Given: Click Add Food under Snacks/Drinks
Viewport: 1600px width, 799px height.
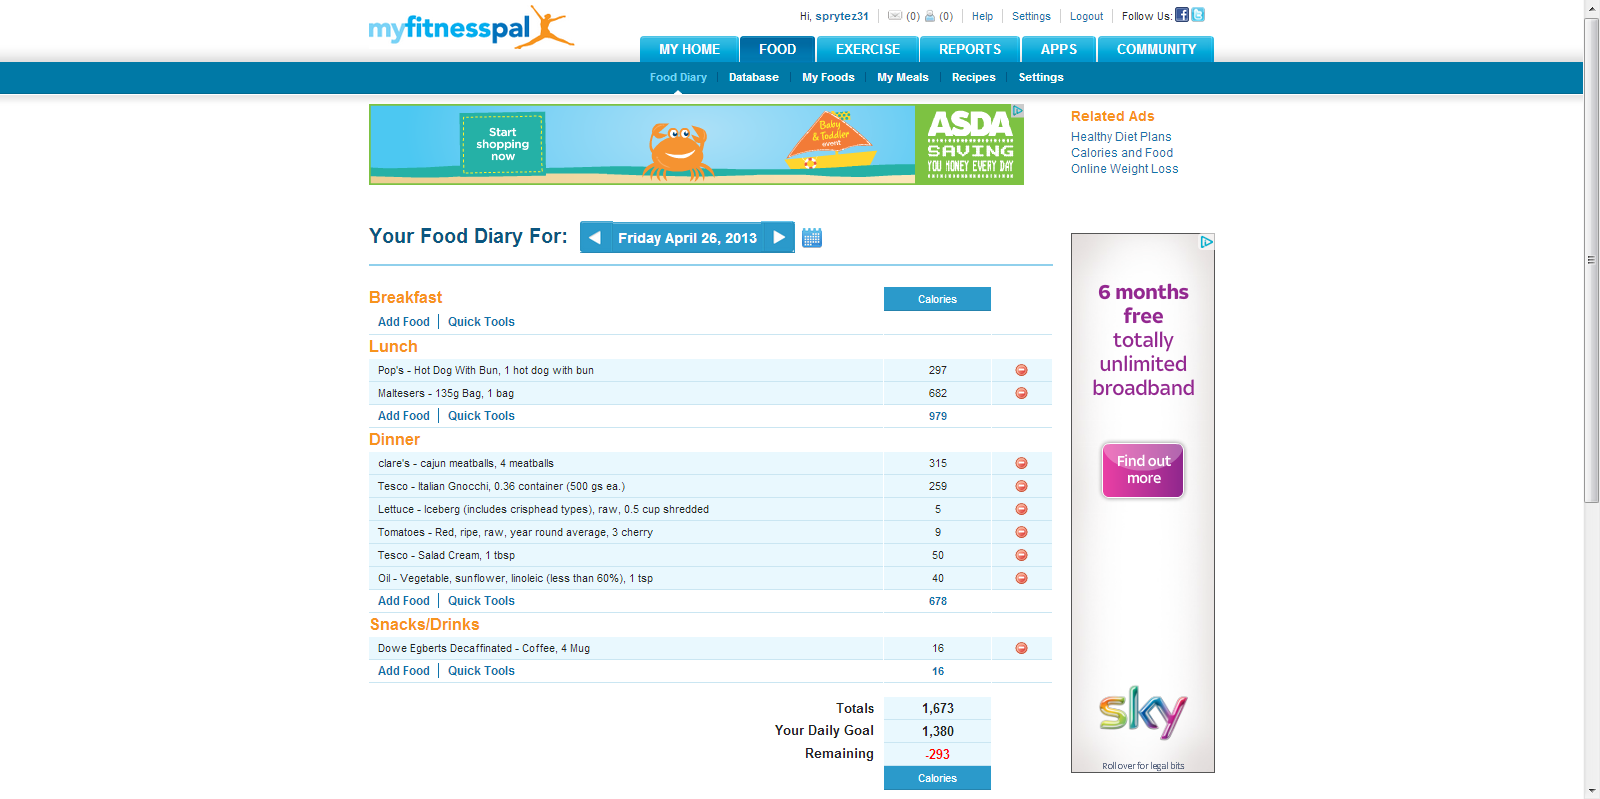Looking at the screenshot, I should (404, 671).
